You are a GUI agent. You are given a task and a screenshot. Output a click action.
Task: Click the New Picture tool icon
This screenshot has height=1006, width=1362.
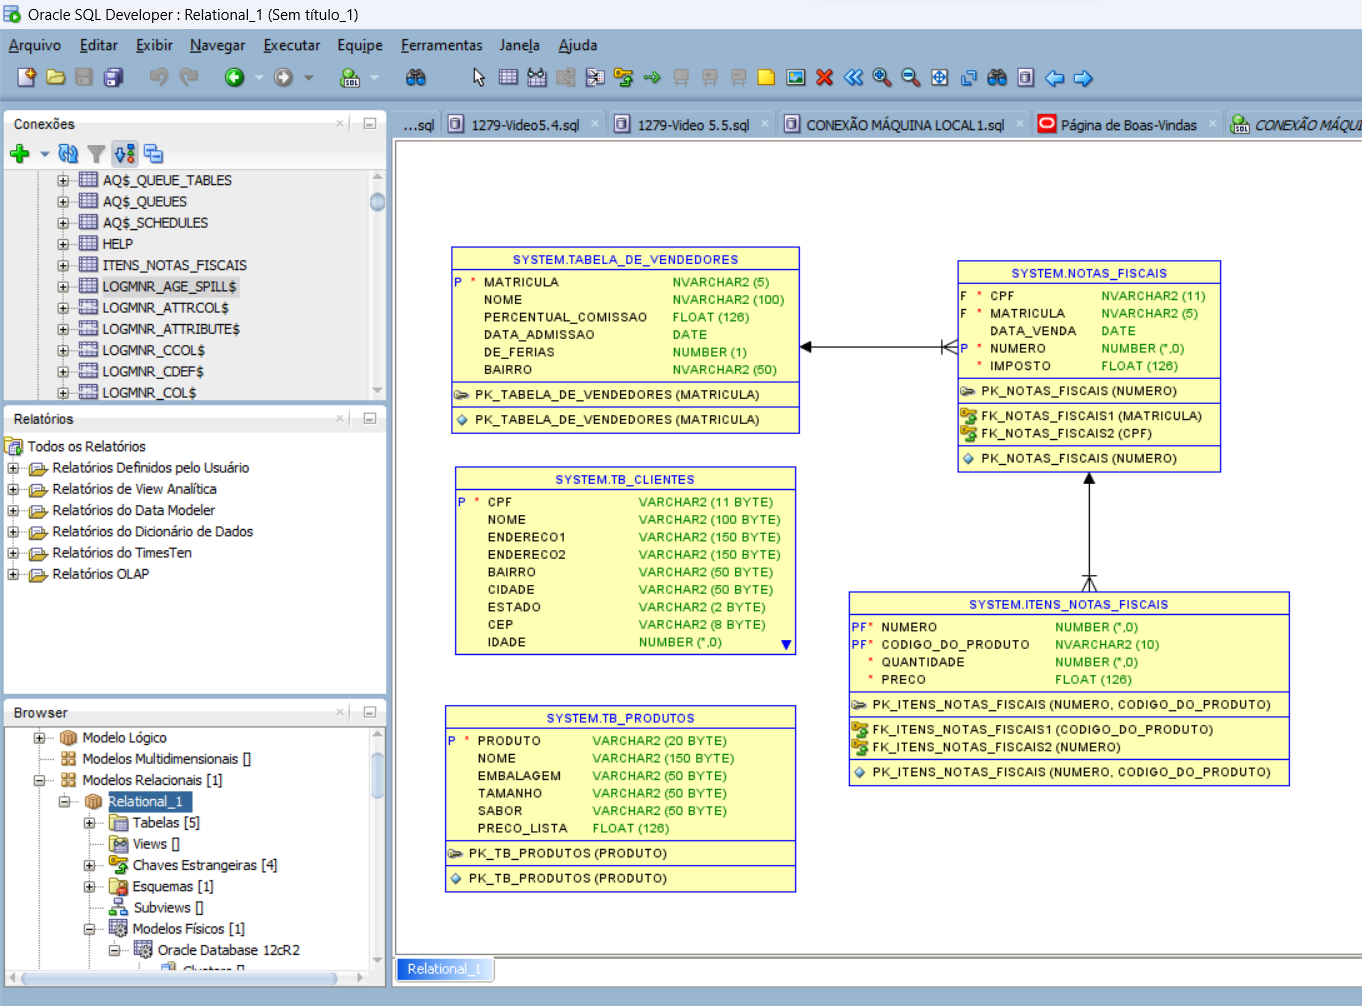(x=796, y=77)
